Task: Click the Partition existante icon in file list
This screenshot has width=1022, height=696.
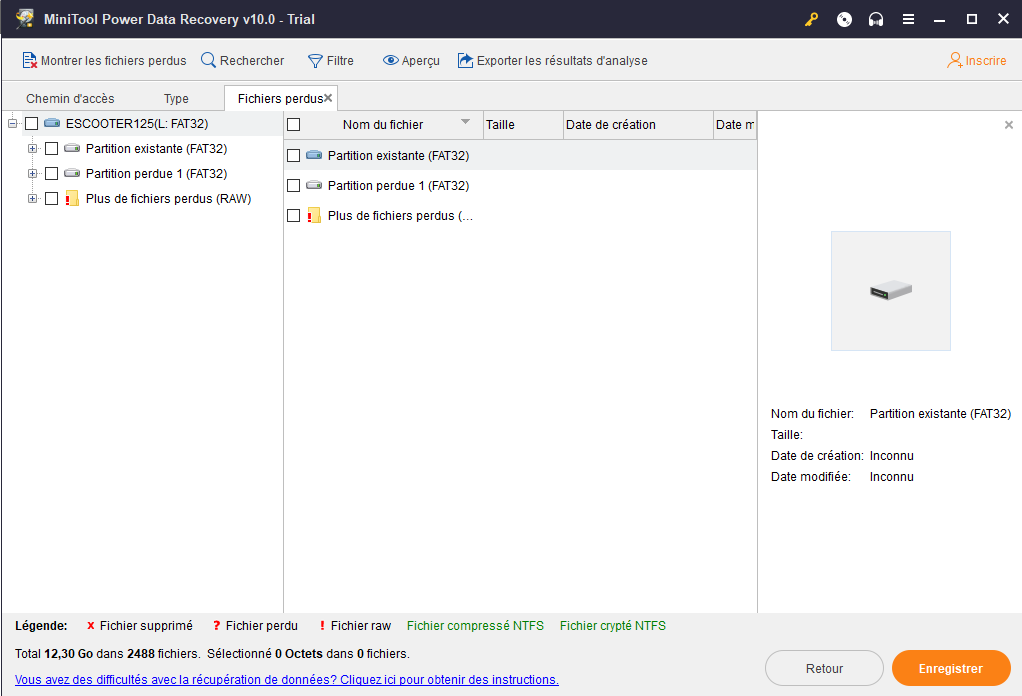Action: [314, 155]
